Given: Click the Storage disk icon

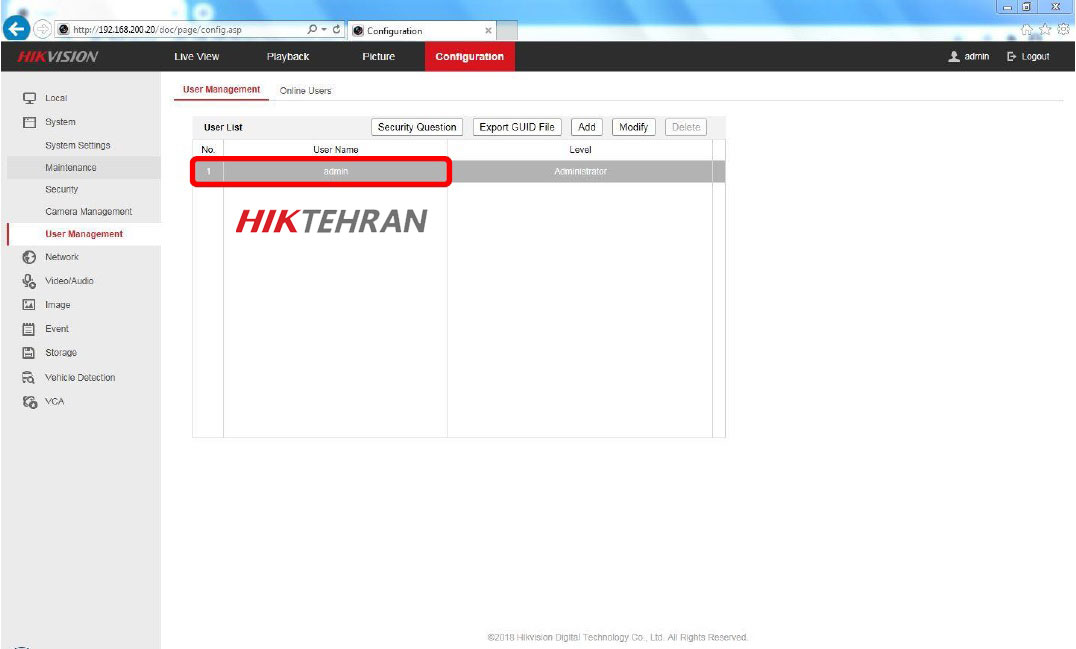Looking at the screenshot, I should tap(29, 353).
